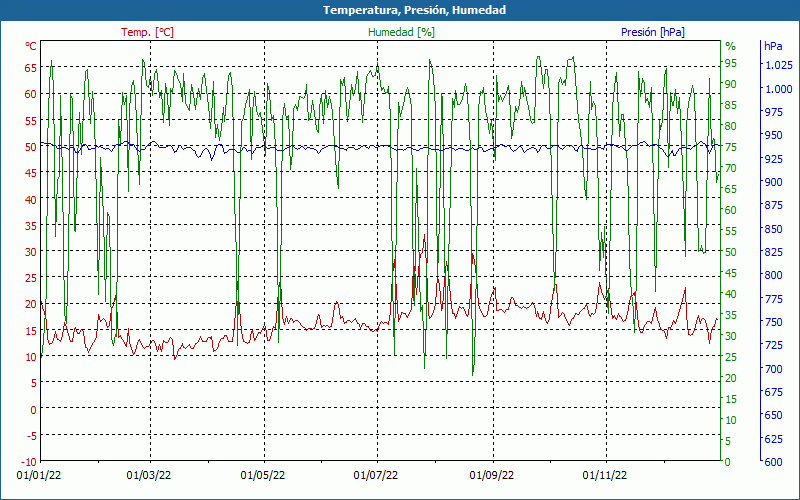Click the '01/01/22' date label
This screenshot has width=800, height=500.
pyautogui.click(x=39, y=476)
